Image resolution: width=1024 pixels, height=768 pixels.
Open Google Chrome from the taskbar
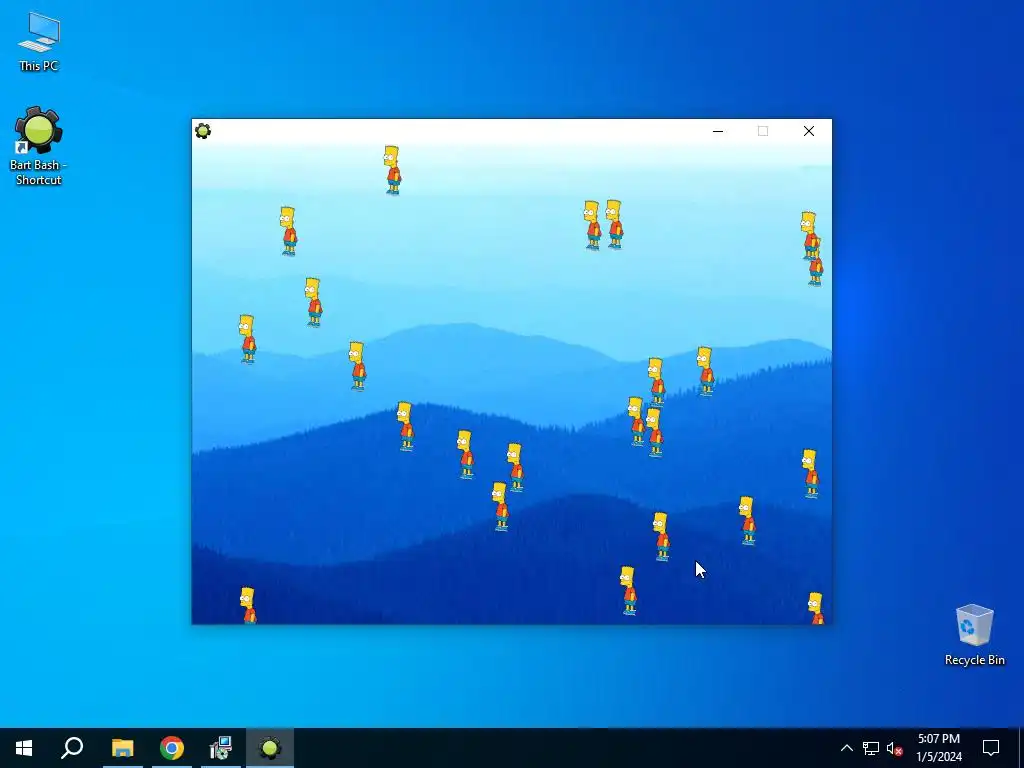pos(172,748)
